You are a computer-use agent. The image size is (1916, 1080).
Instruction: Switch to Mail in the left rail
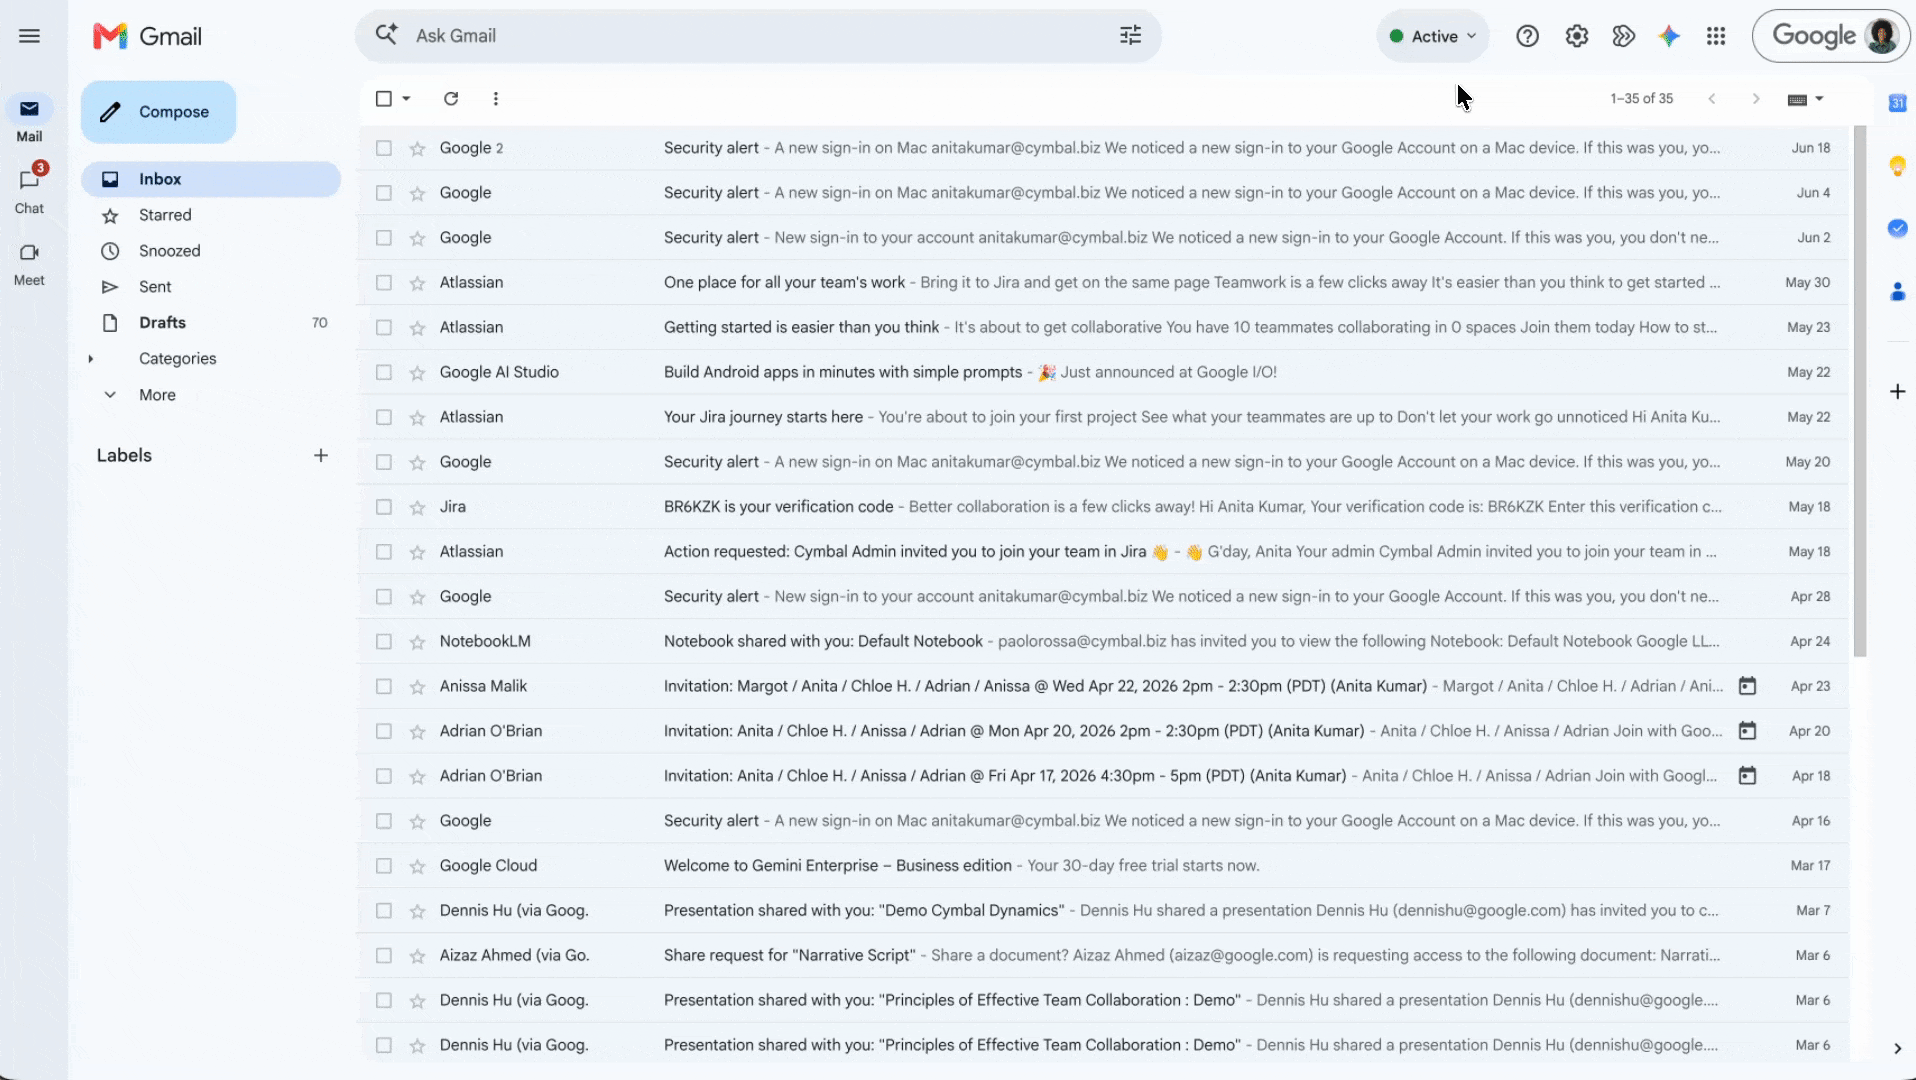pyautogui.click(x=29, y=118)
